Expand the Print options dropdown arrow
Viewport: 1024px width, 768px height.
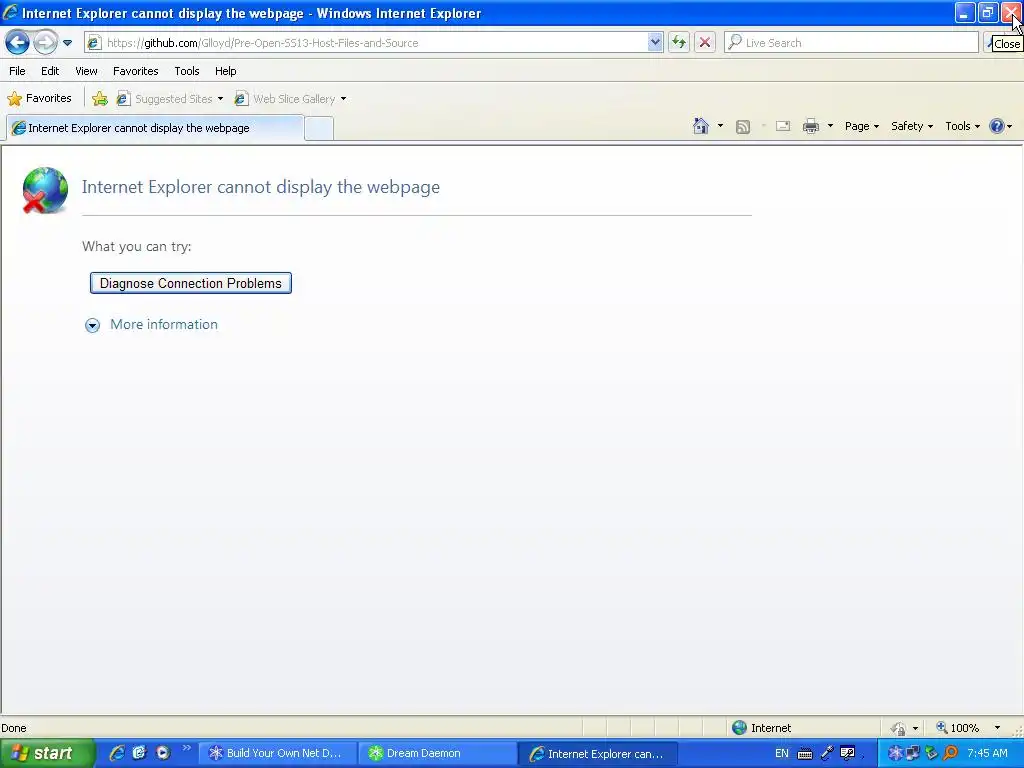[x=831, y=126]
